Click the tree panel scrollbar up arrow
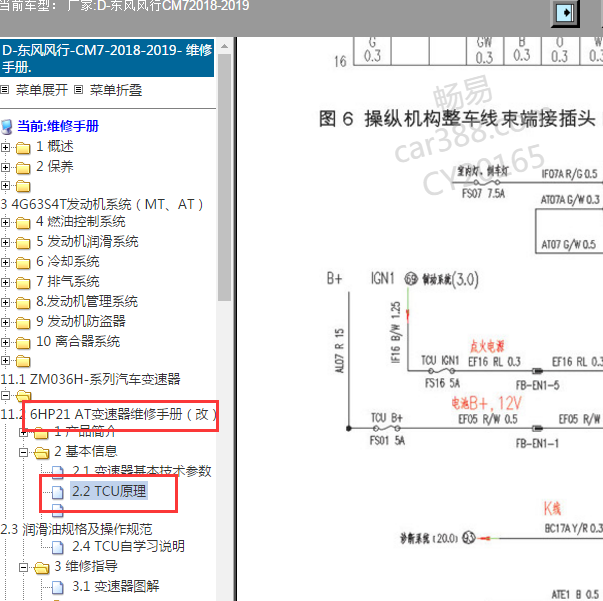603x601 pixels. pos(225,47)
